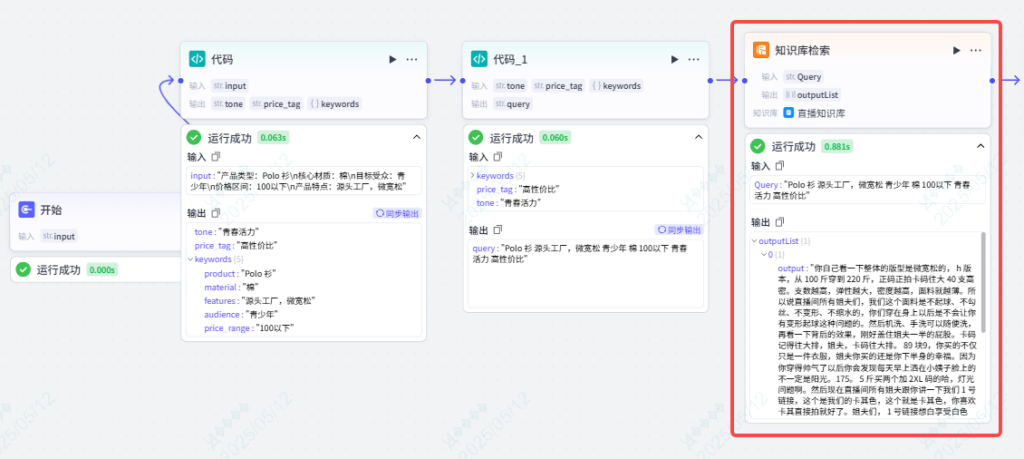1024x459 pixels.
Task: Click the outputList tag in 知识库检索 node
Action: (811, 95)
